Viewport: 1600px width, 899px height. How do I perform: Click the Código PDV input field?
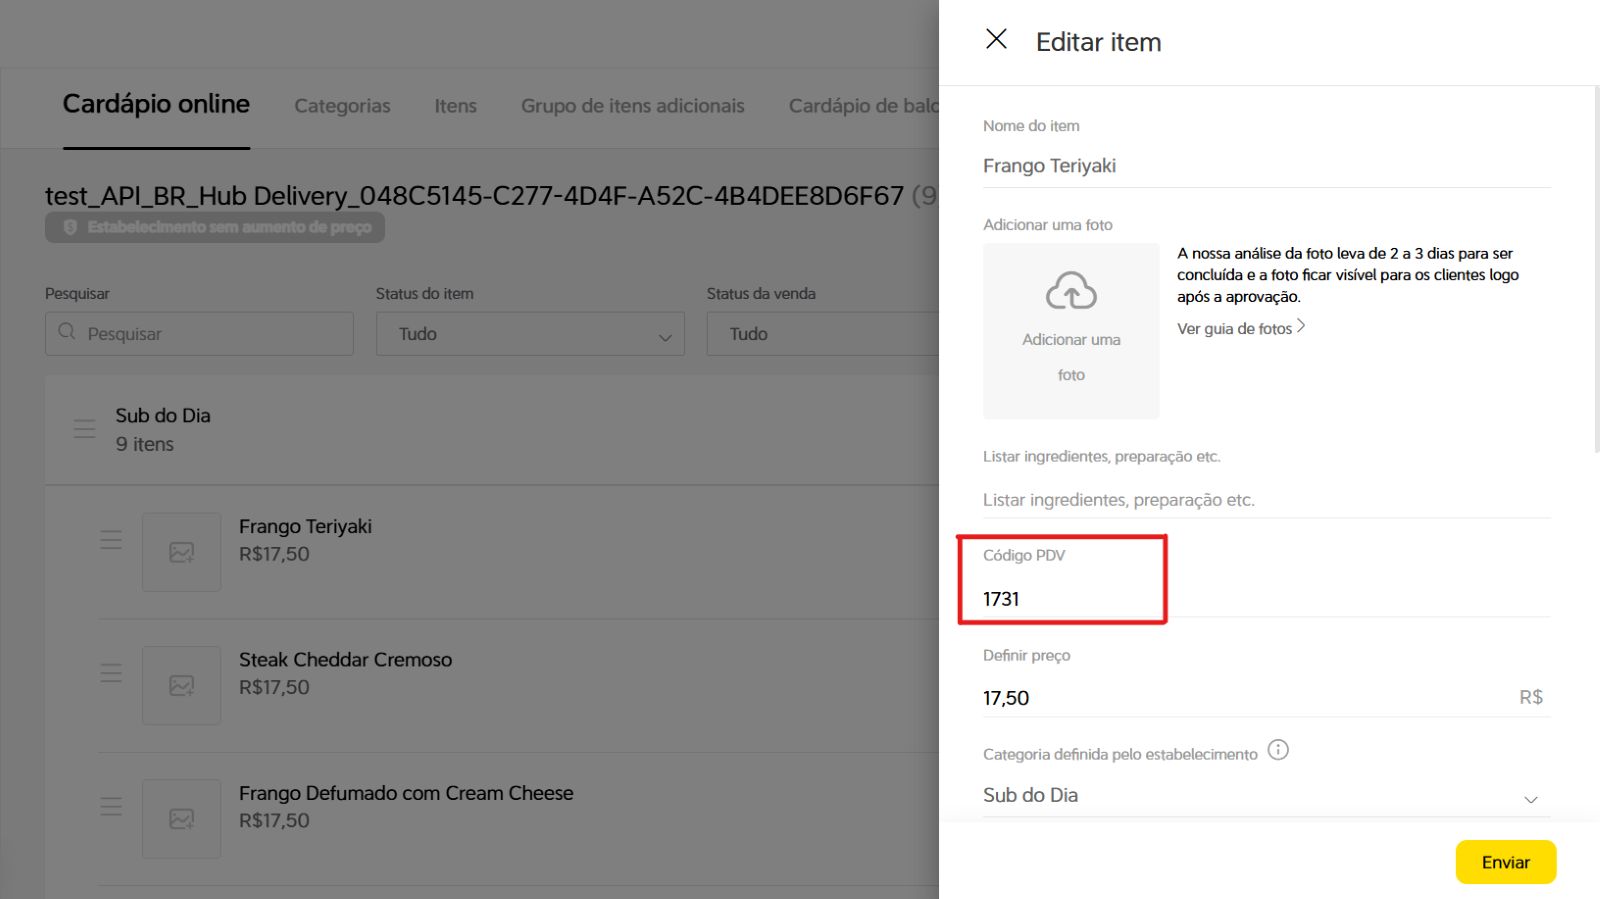pyautogui.click(x=1265, y=599)
